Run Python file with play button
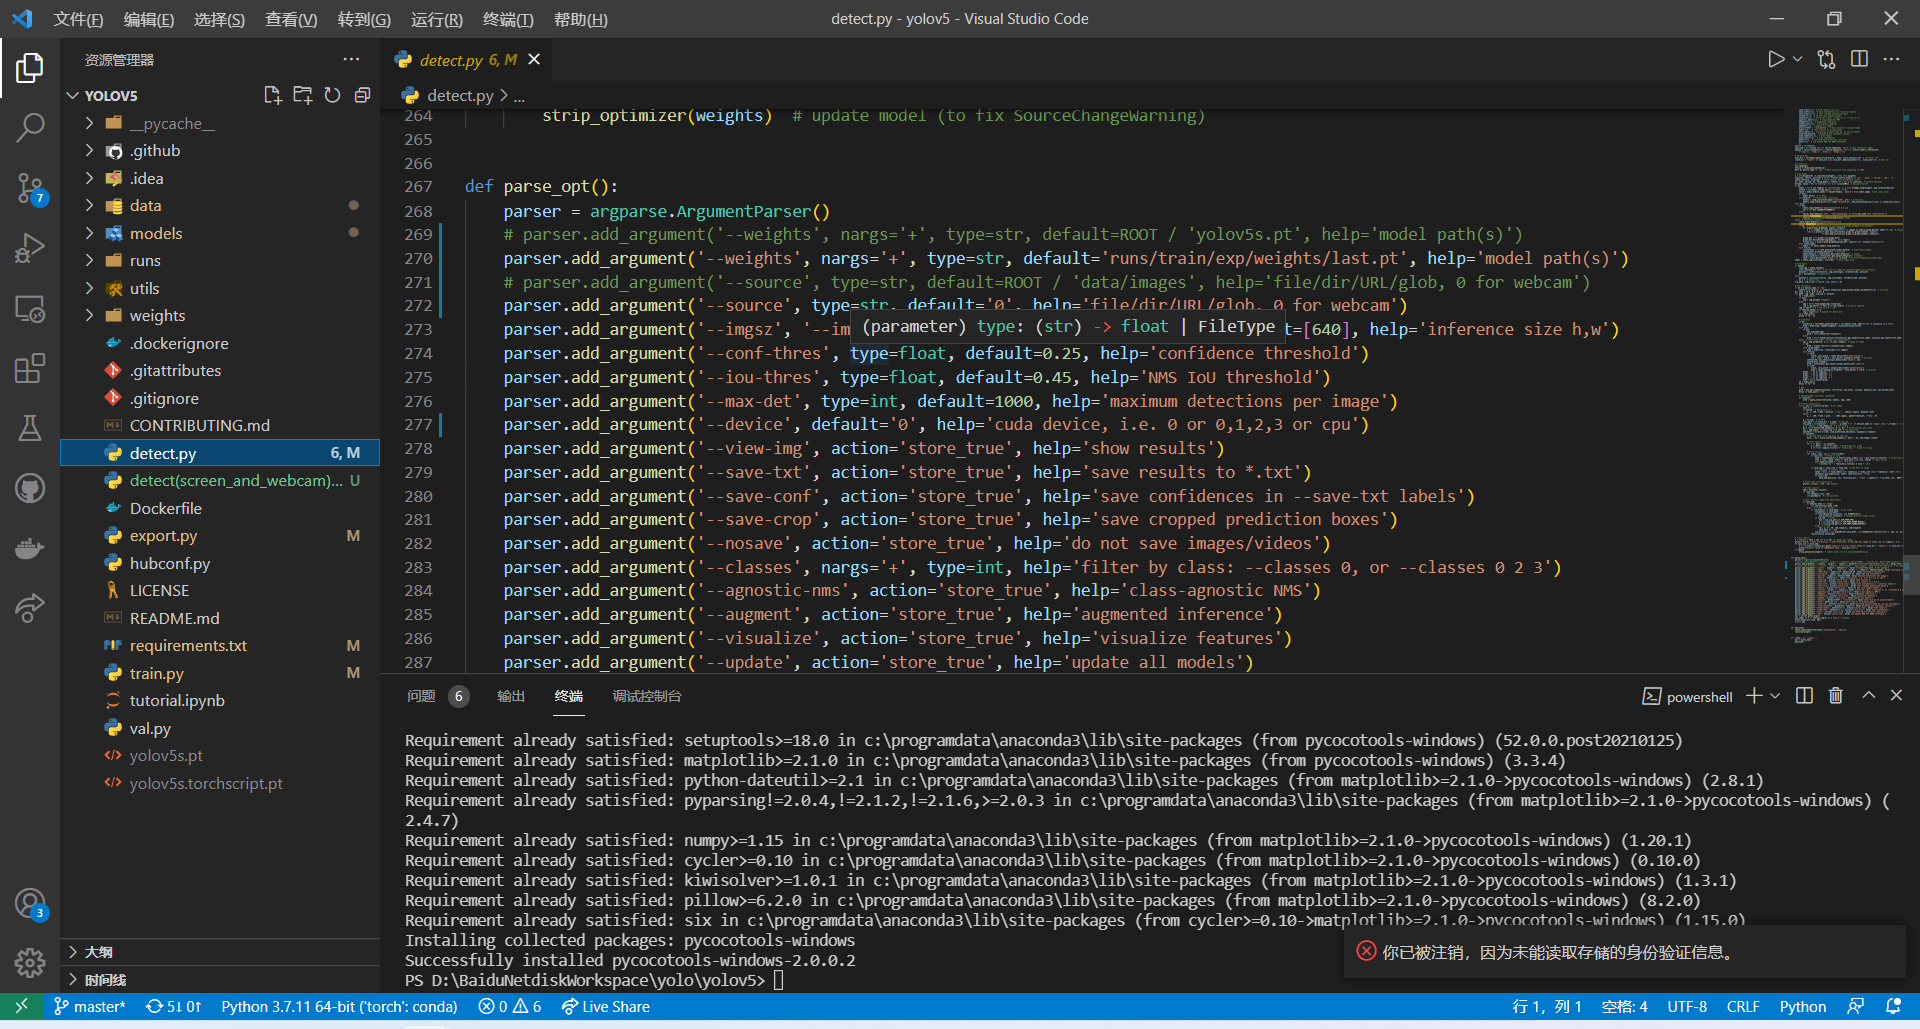The height and width of the screenshot is (1029, 1920). [1775, 59]
